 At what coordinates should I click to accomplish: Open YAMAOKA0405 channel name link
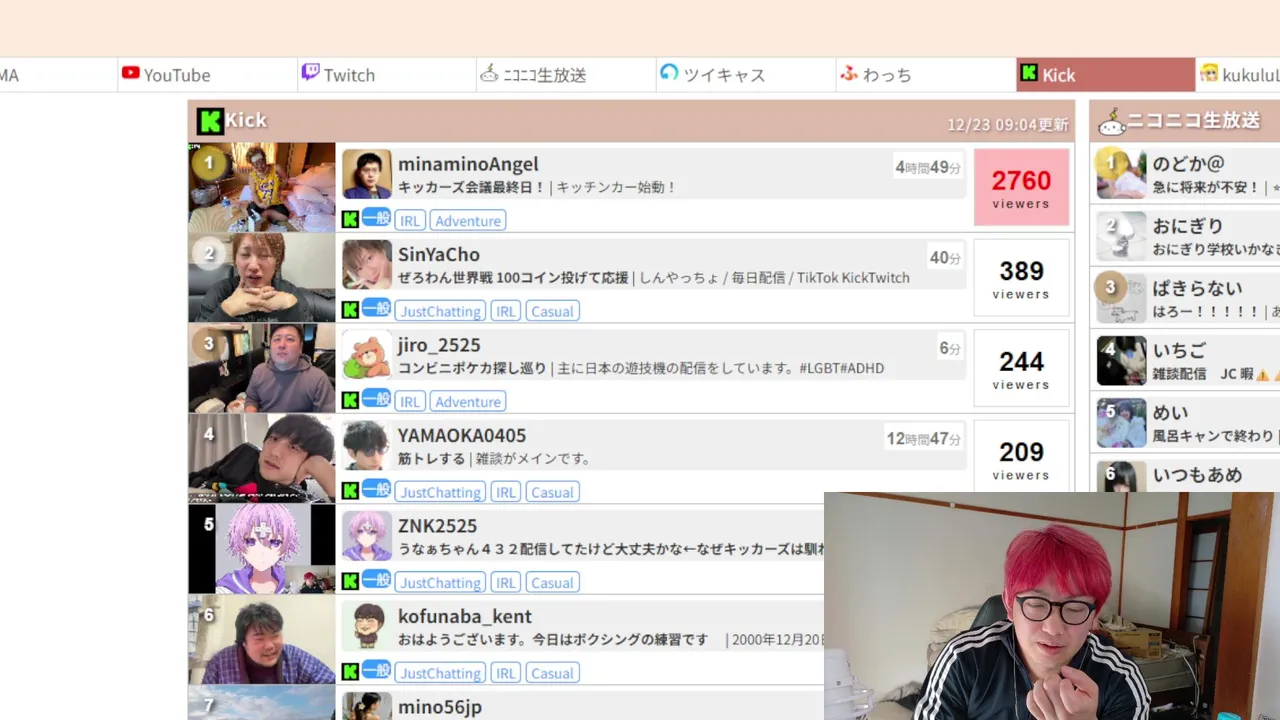point(462,436)
